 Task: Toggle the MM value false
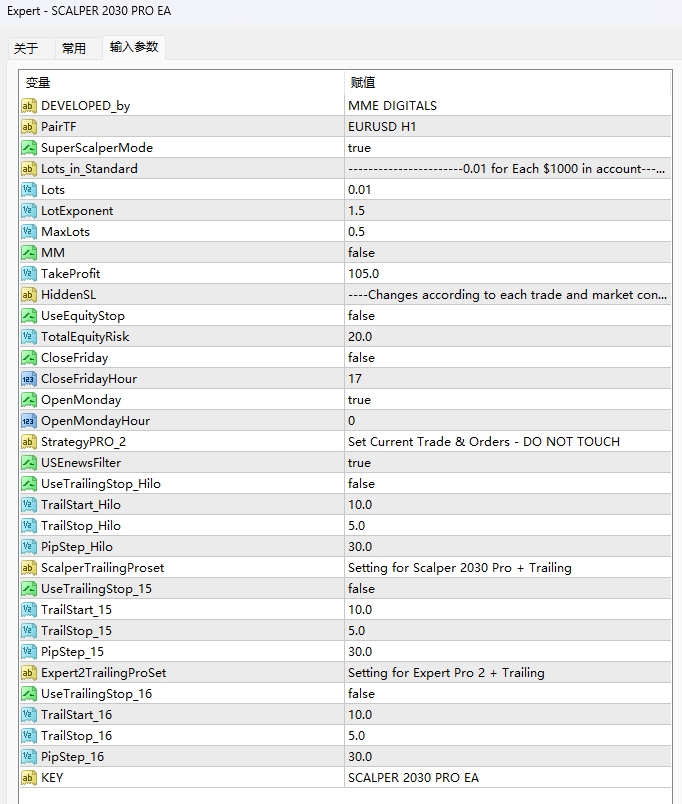(361, 253)
